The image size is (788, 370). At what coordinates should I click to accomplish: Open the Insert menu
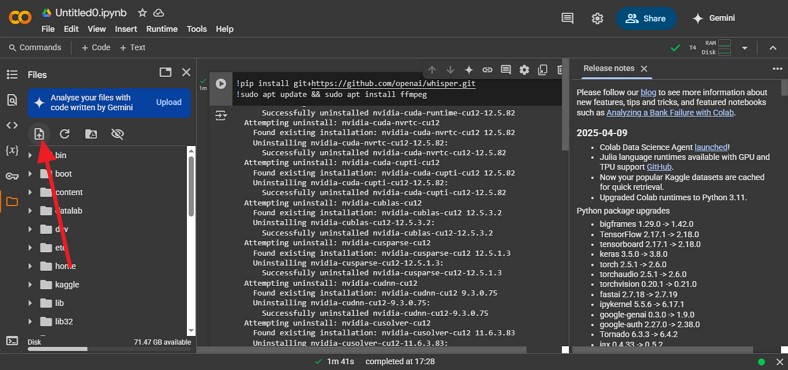(x=126, y=29)
